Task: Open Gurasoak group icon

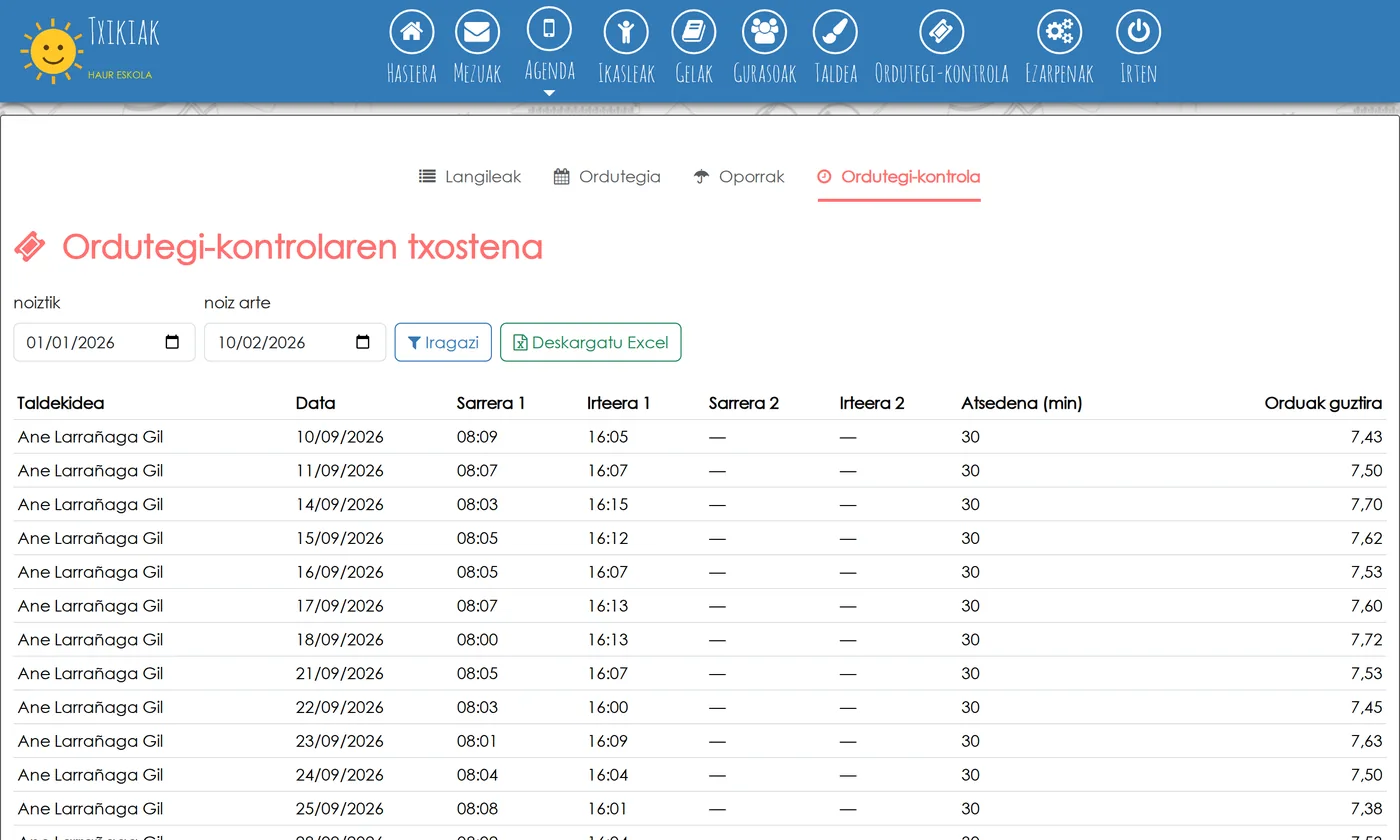Action: [x=764, y=32]
